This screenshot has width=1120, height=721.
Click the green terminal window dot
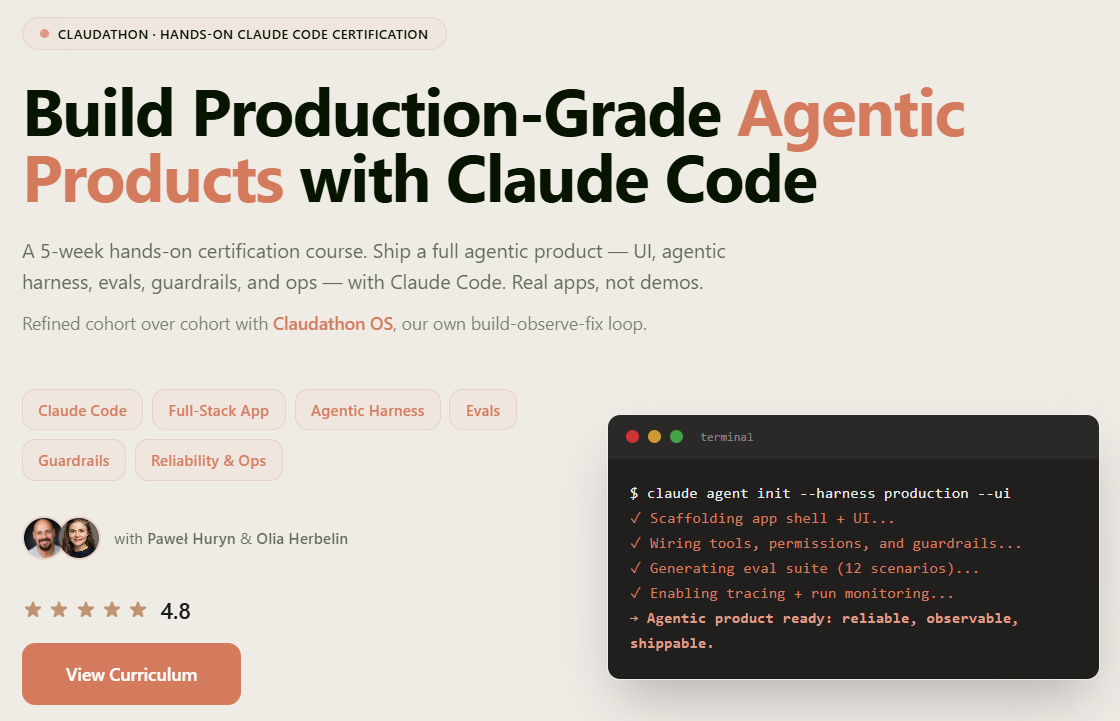pos(676,437)
